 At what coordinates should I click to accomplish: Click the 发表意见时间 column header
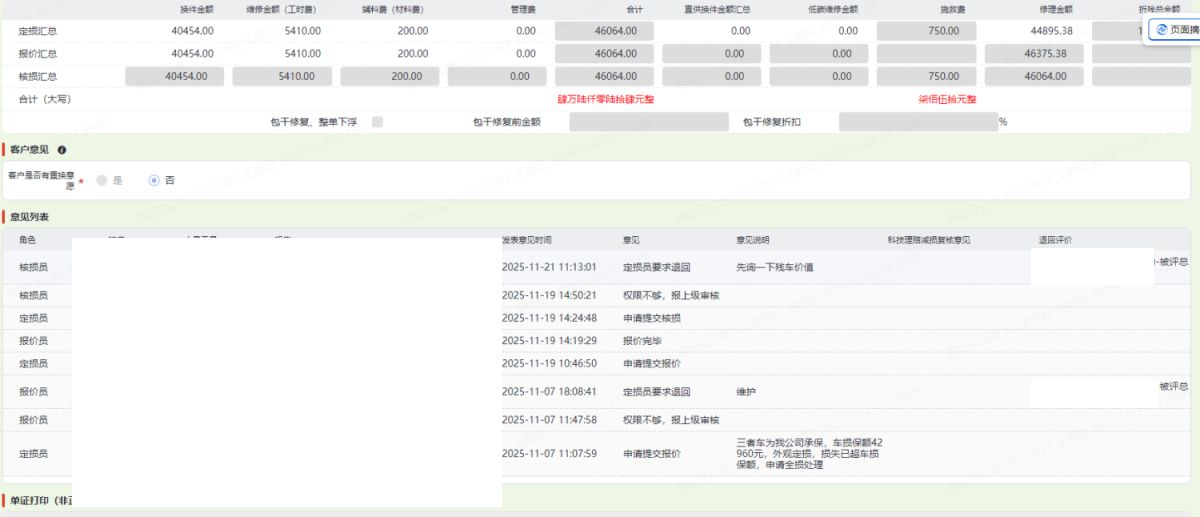point(526,241)
